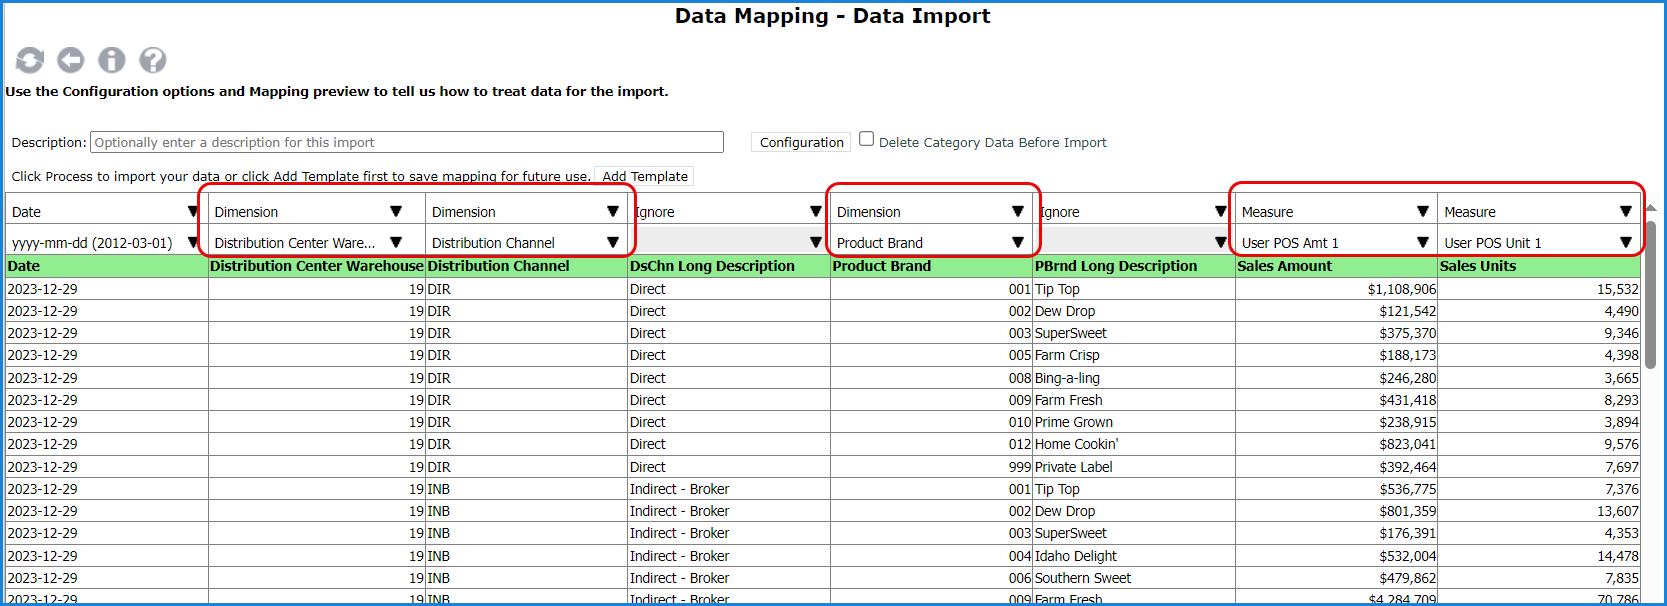Select the 13,607 sales units cell

[x=1540, y=511]
